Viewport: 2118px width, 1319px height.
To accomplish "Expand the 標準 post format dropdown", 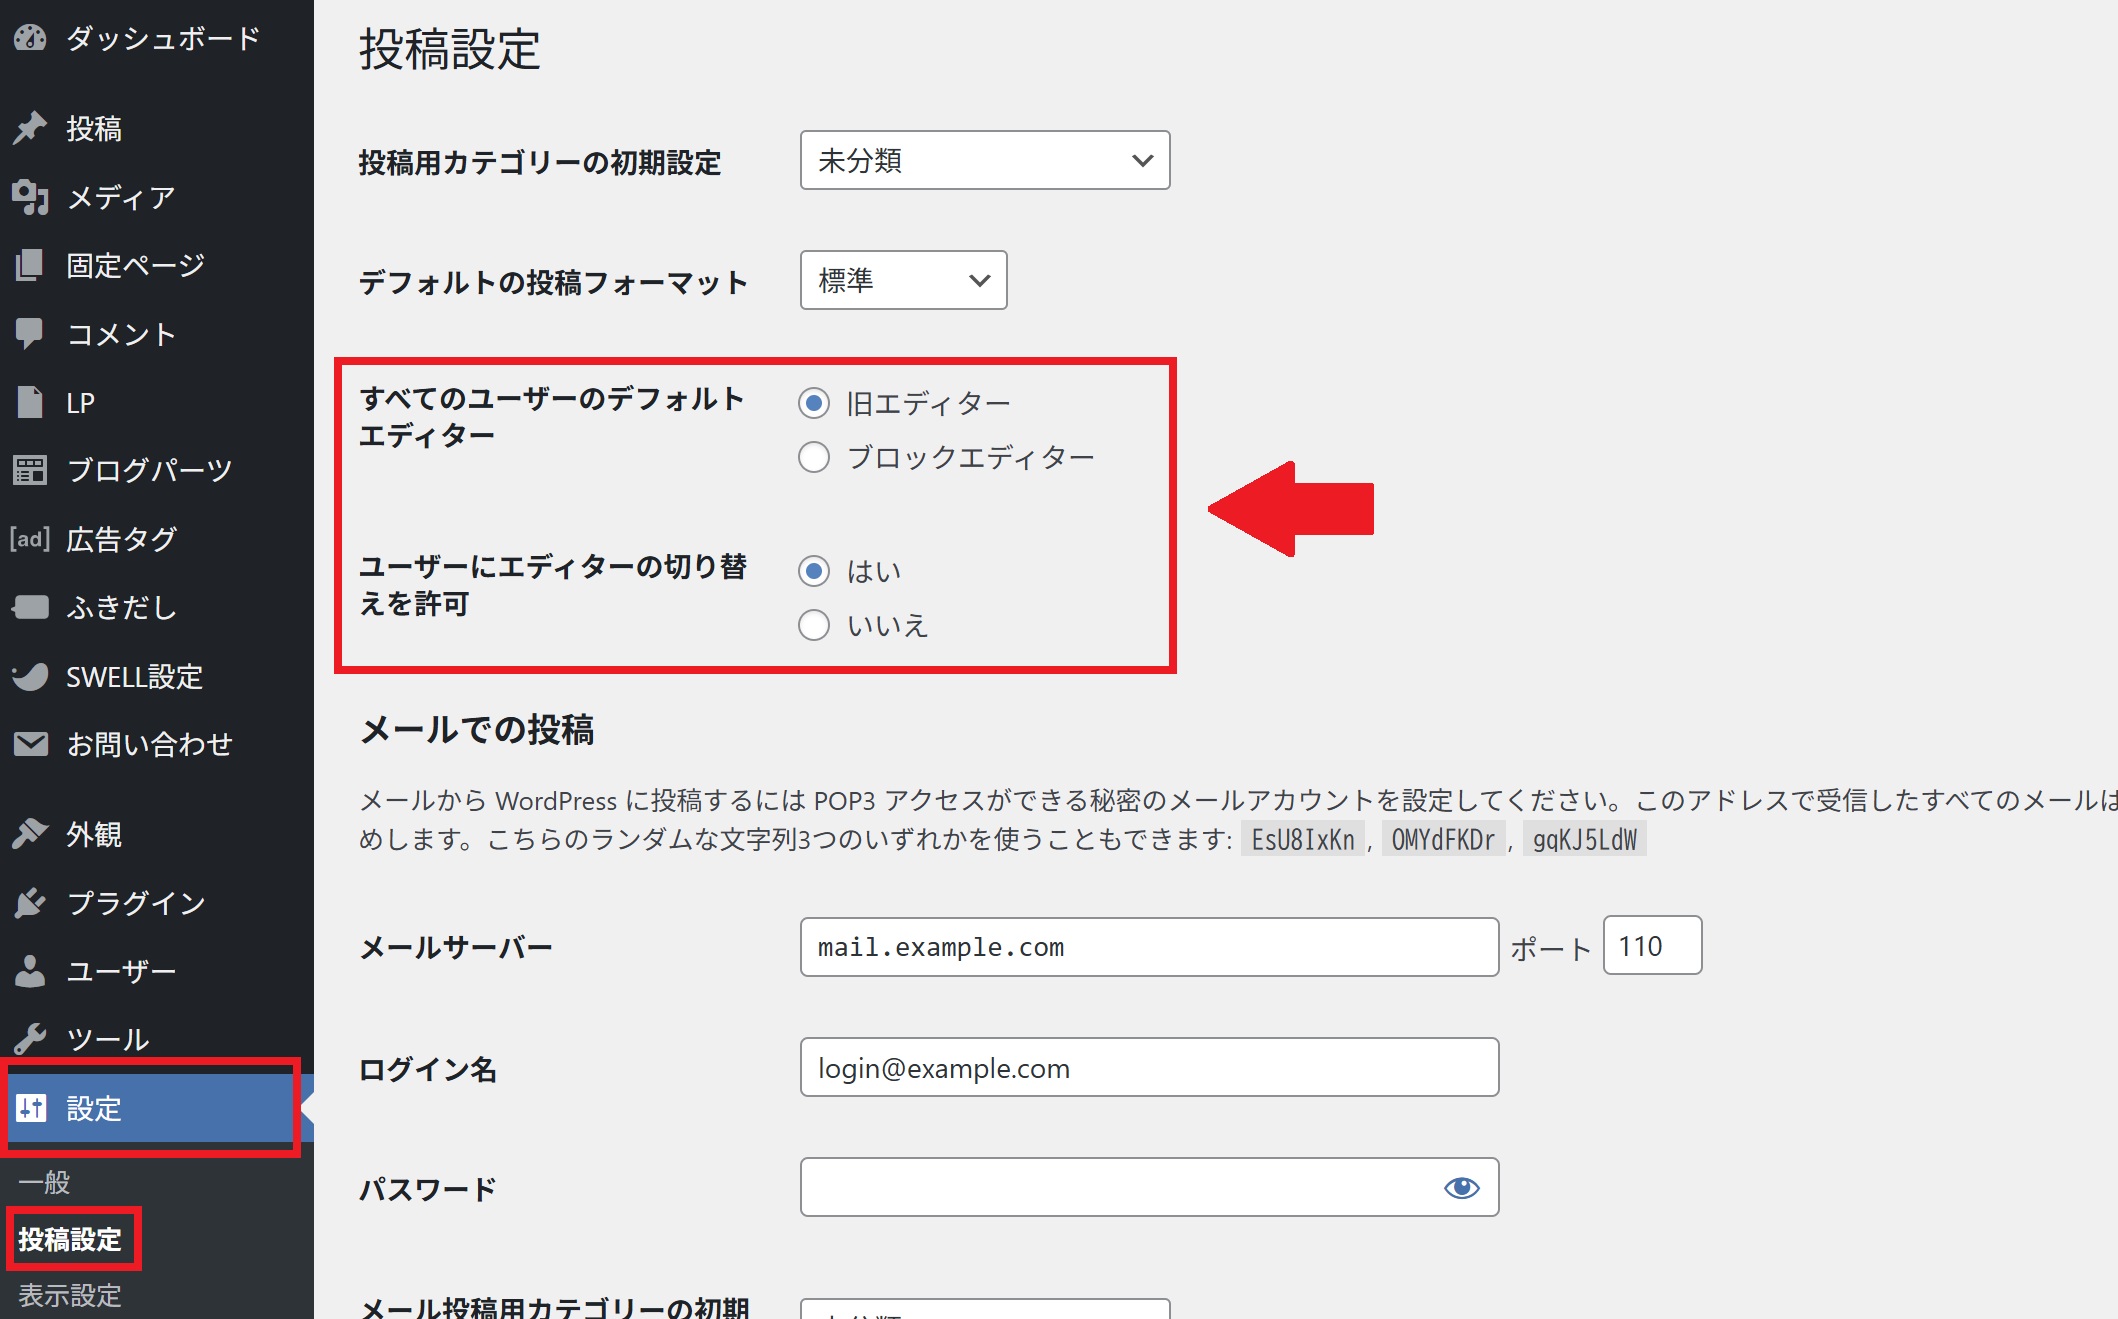I will (902, 280).
